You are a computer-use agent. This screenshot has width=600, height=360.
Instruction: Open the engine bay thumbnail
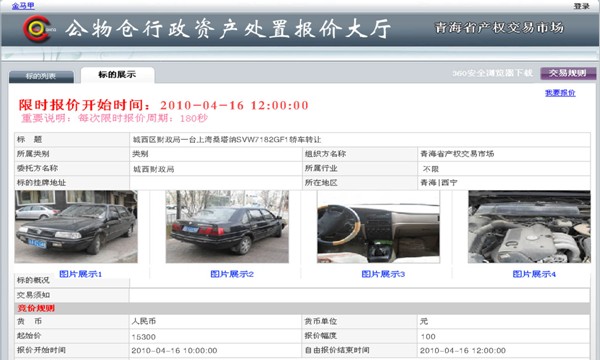click(529, 226)
